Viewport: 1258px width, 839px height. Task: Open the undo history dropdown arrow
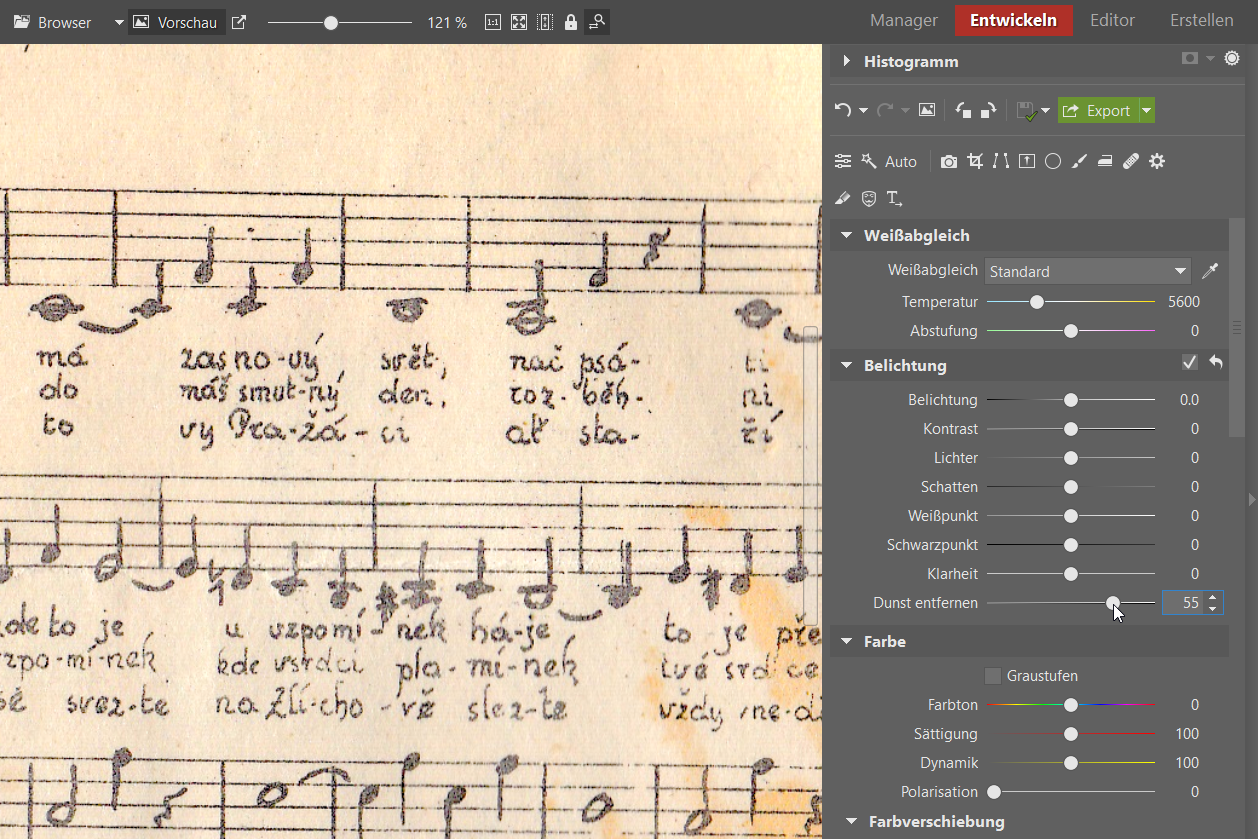click(x=863, y=111)
